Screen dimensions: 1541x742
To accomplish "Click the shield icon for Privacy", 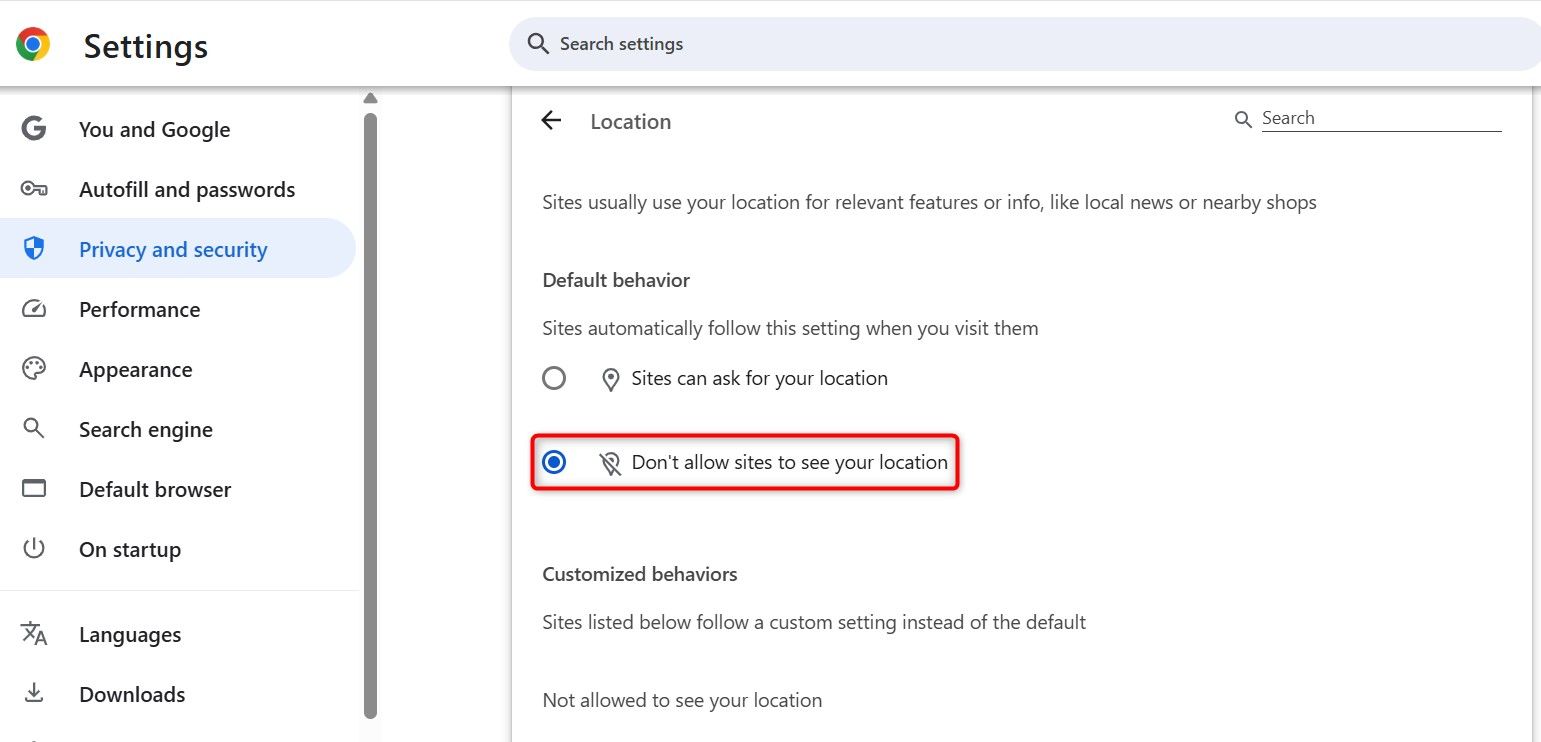I will click(34, 249).
